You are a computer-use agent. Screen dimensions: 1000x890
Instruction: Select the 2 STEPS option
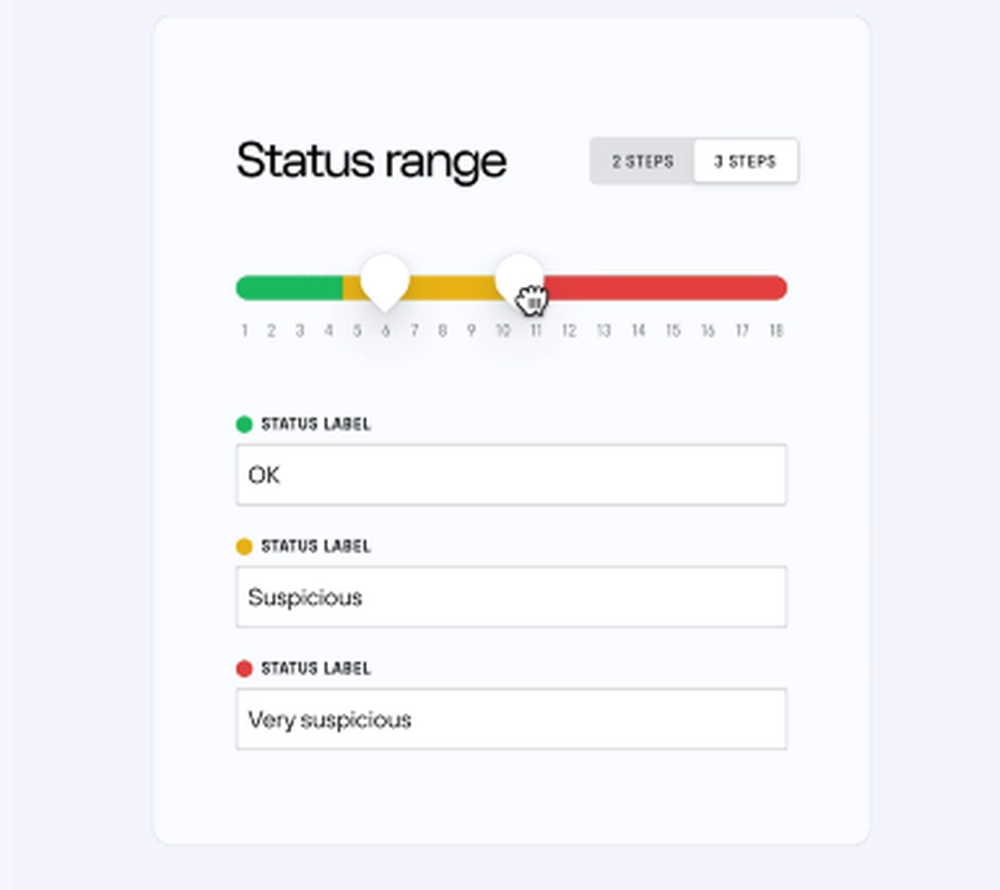tap(642, 161)
